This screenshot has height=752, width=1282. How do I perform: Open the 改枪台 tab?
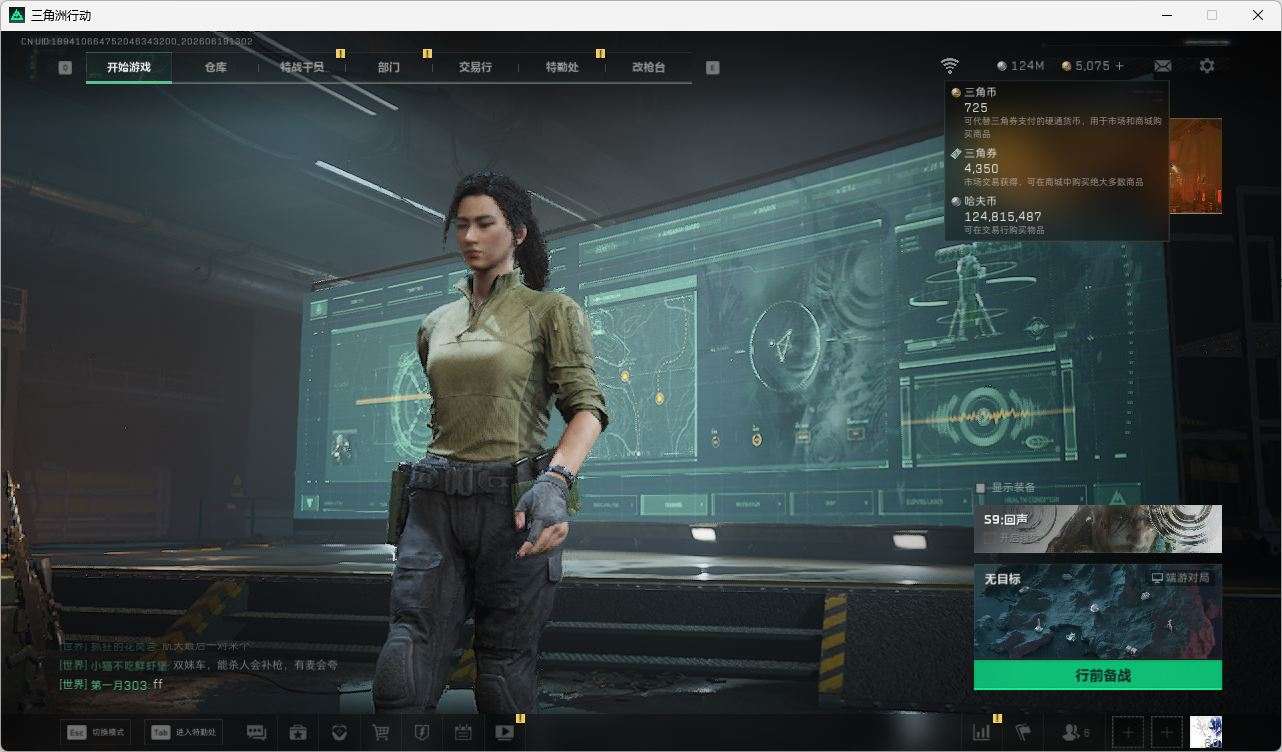648,67
